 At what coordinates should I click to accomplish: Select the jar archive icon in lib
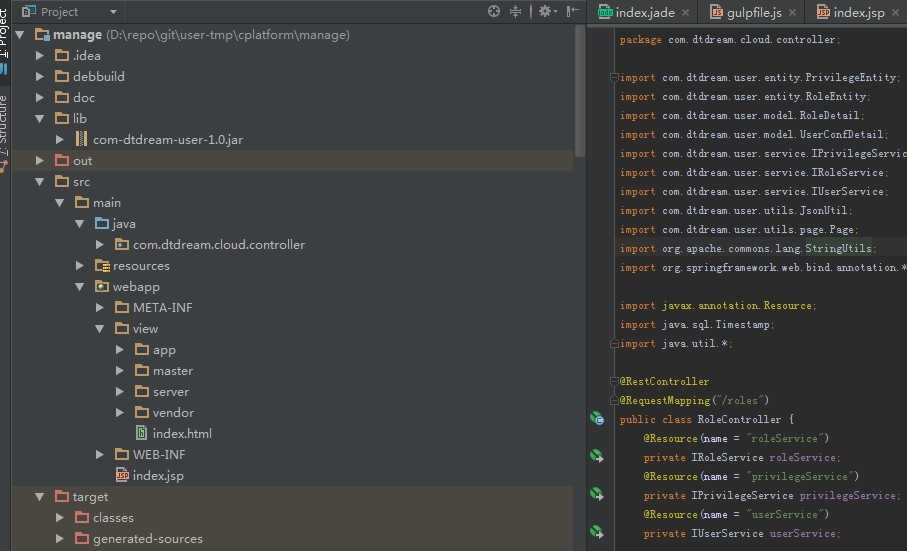coord(82,139)
